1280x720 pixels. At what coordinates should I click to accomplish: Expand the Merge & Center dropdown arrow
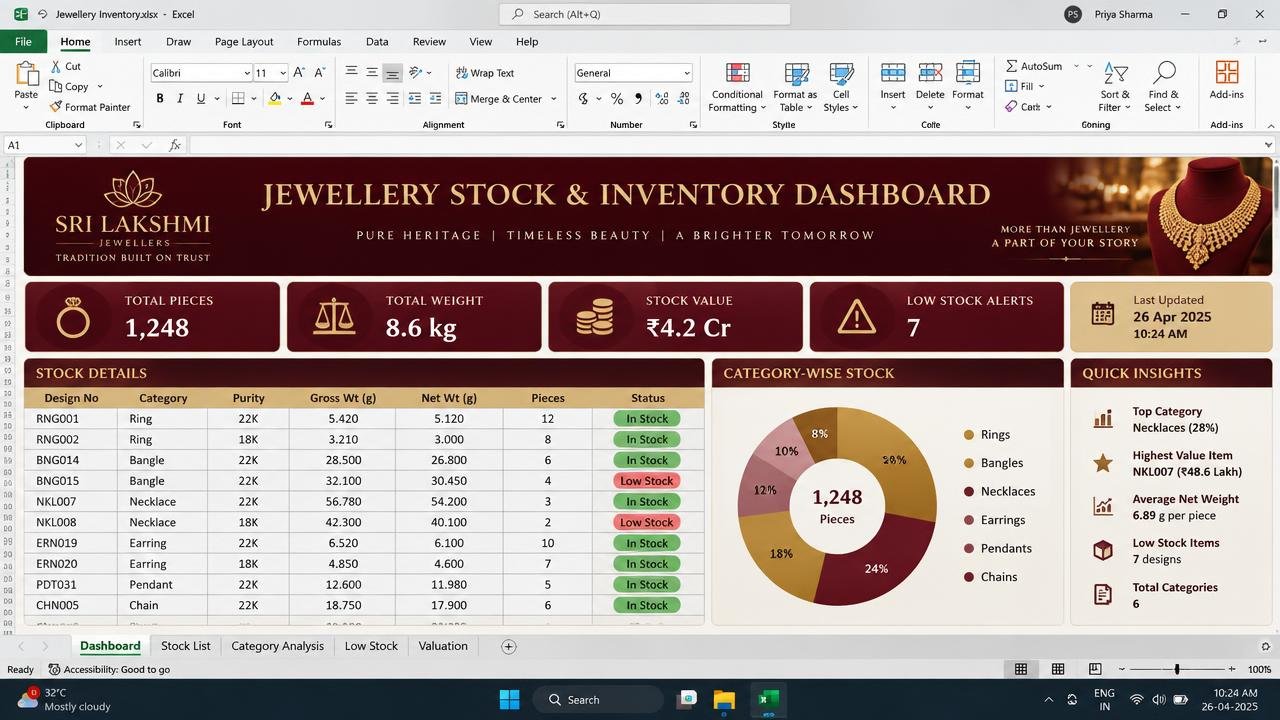point(555,99)
